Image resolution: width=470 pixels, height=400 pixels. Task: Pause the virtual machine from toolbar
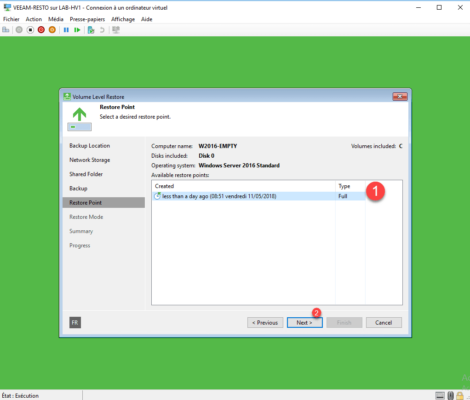coord(66,30)
